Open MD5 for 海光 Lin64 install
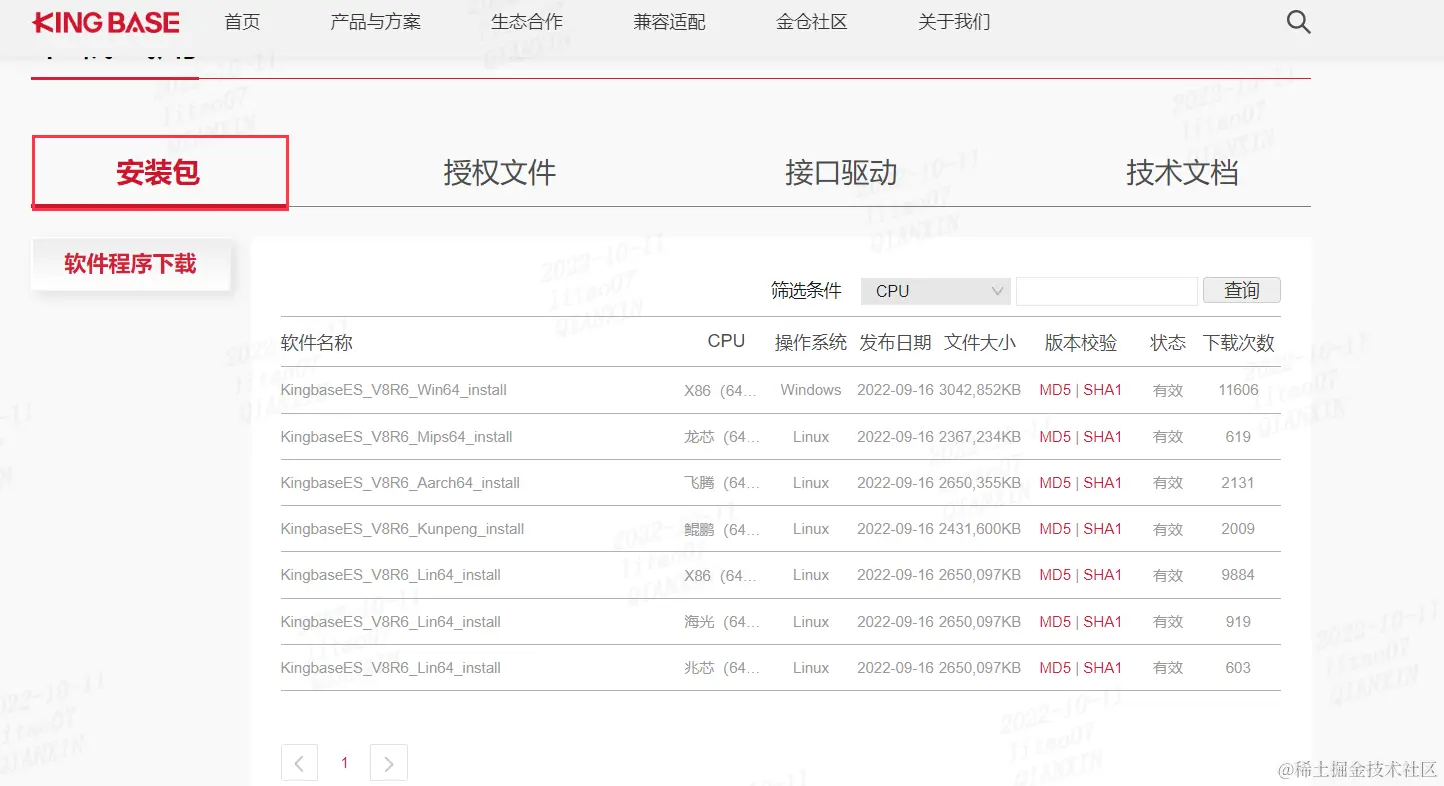This screenshot has height=786, width=1444. point(1055,622)
